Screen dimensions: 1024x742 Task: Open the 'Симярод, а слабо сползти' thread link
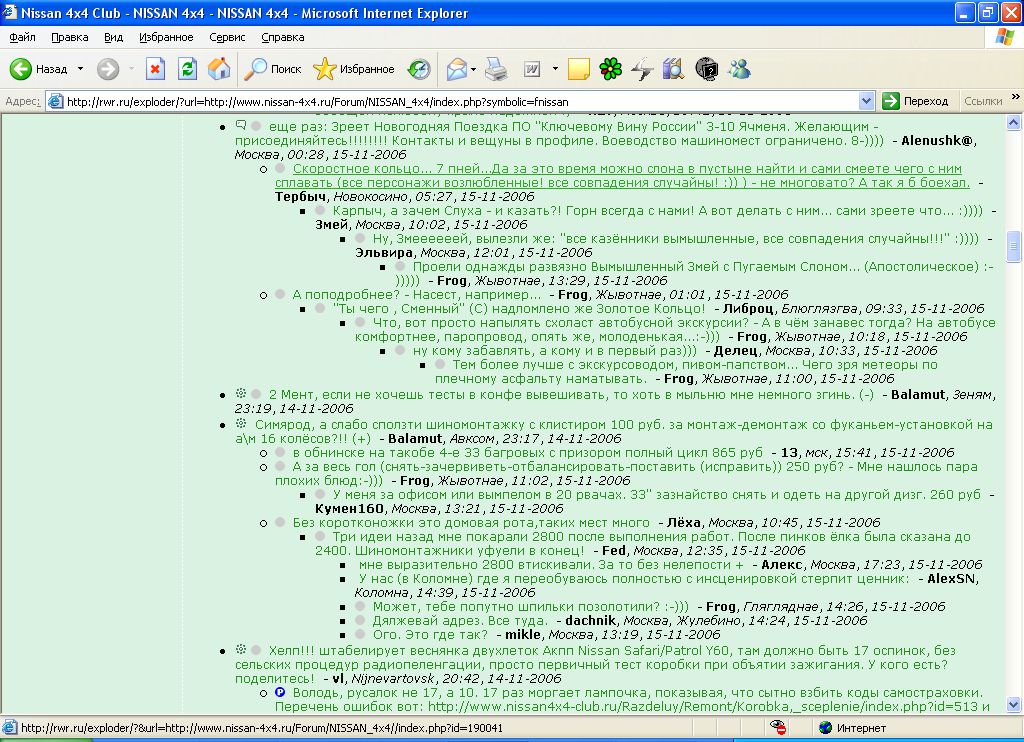tap(614, 432)
